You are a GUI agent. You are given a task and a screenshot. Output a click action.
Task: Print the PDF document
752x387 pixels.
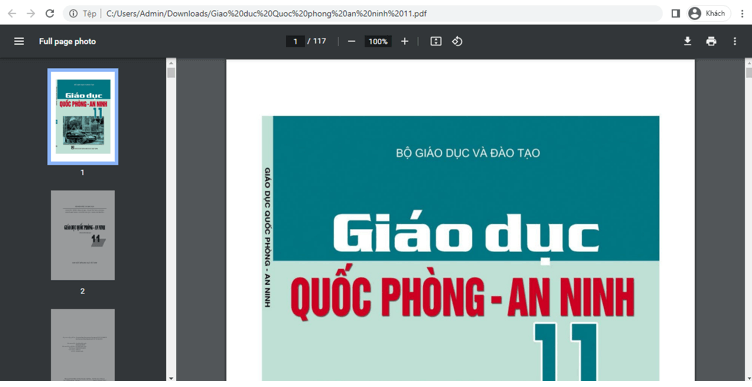click(711, 41)
